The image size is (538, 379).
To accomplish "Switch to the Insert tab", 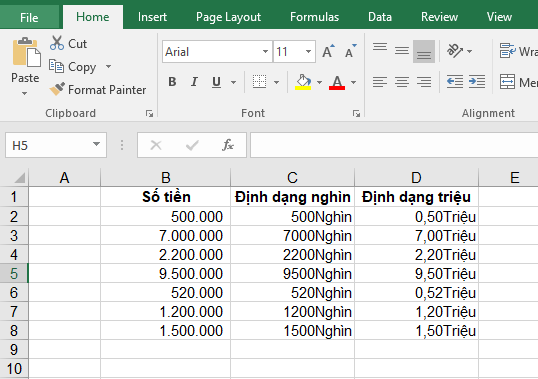I will (152, 17).
